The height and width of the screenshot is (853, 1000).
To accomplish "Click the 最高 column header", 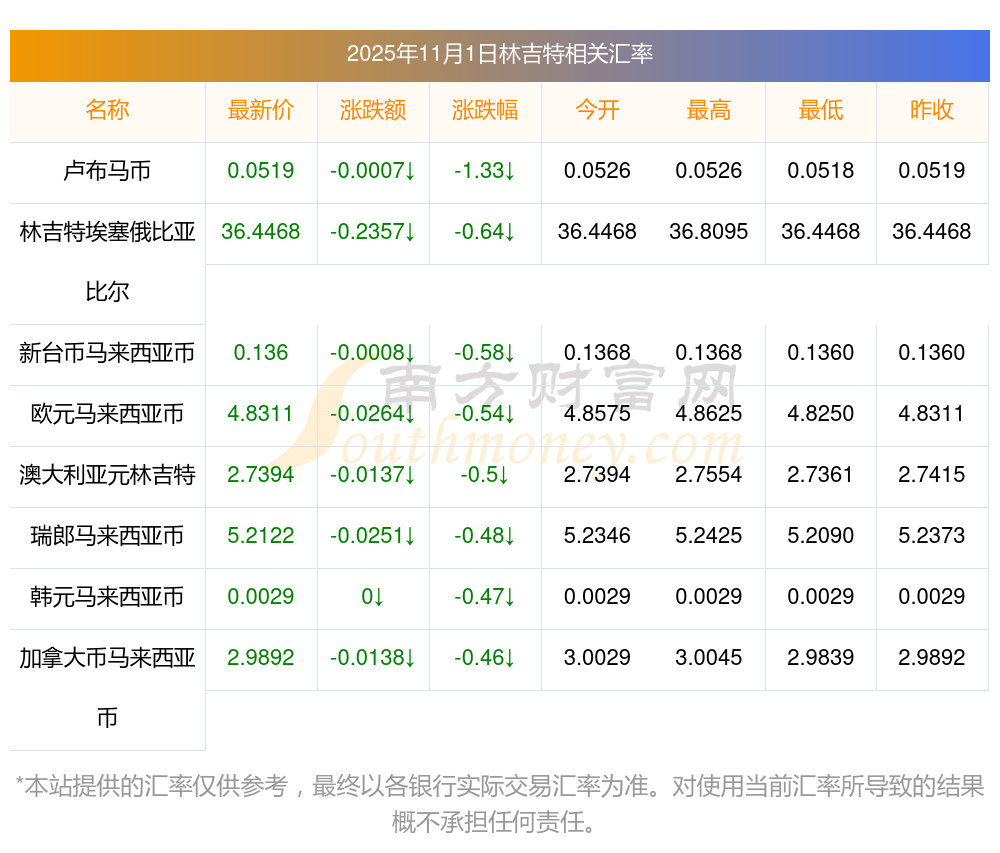I will 709,110.
